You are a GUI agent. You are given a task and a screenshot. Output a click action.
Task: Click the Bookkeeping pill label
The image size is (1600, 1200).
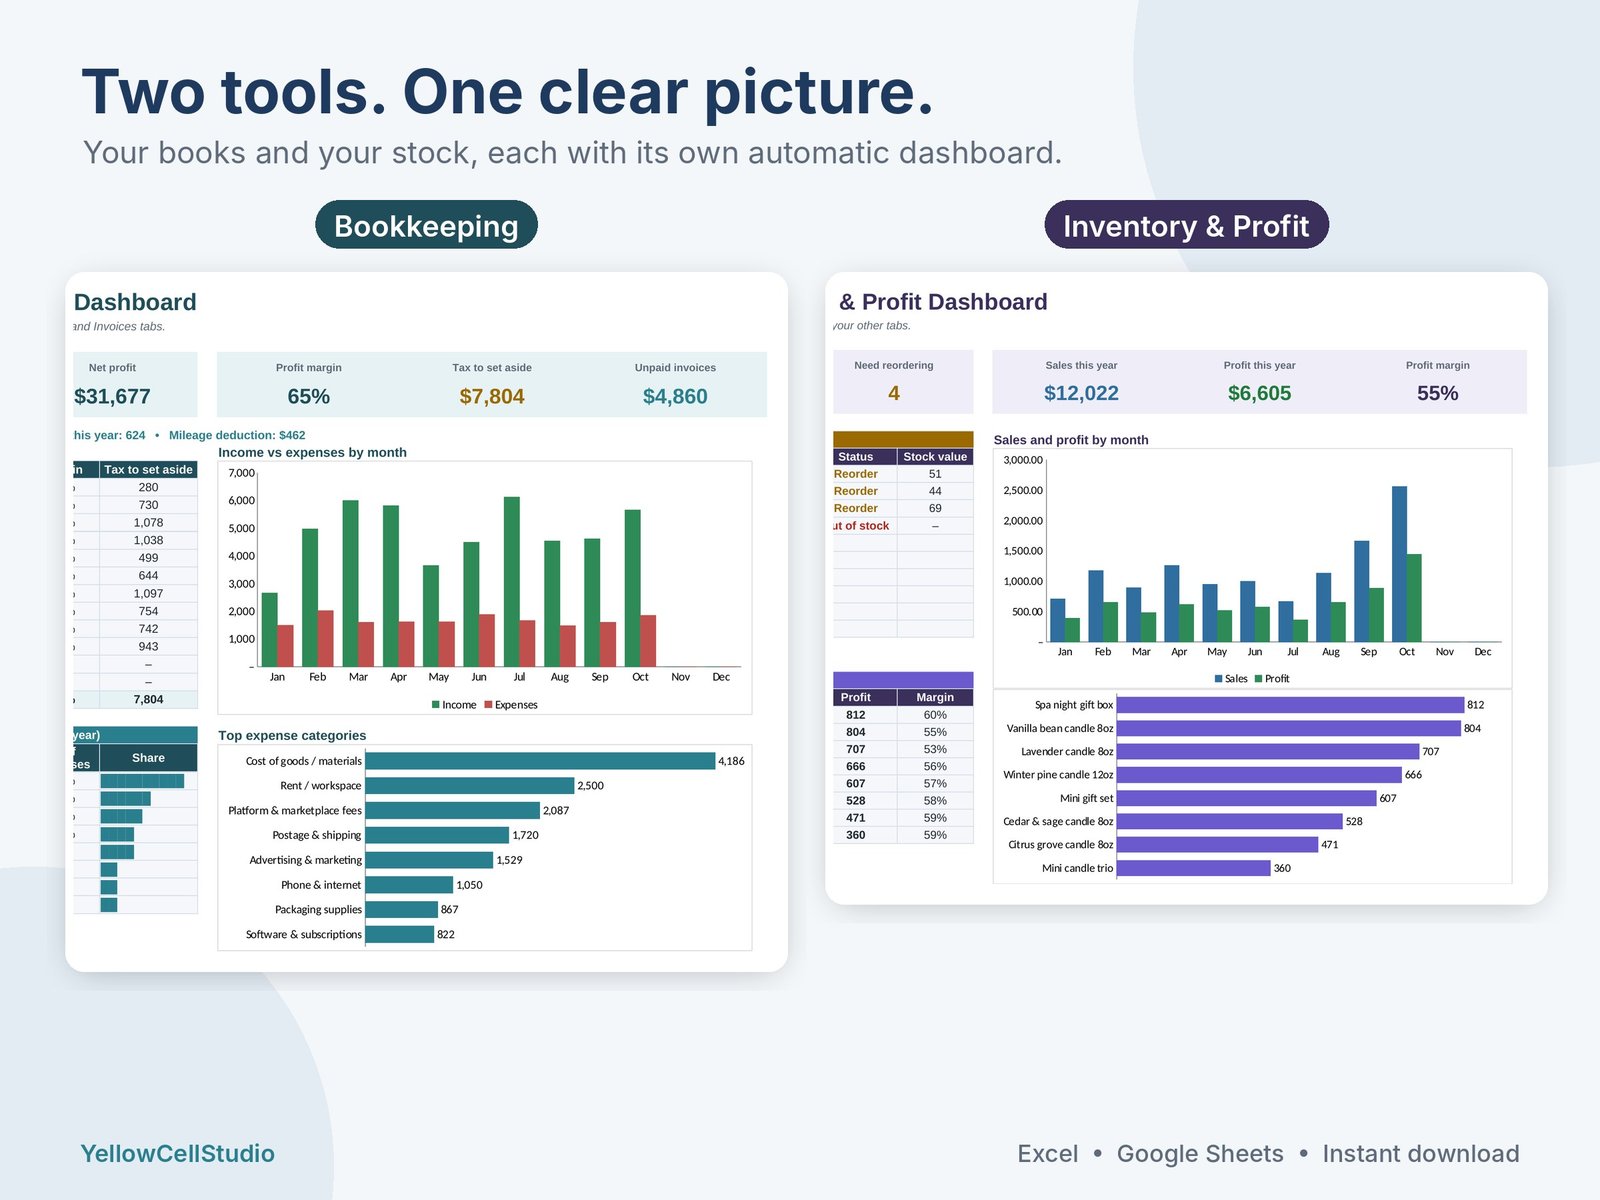426,226
